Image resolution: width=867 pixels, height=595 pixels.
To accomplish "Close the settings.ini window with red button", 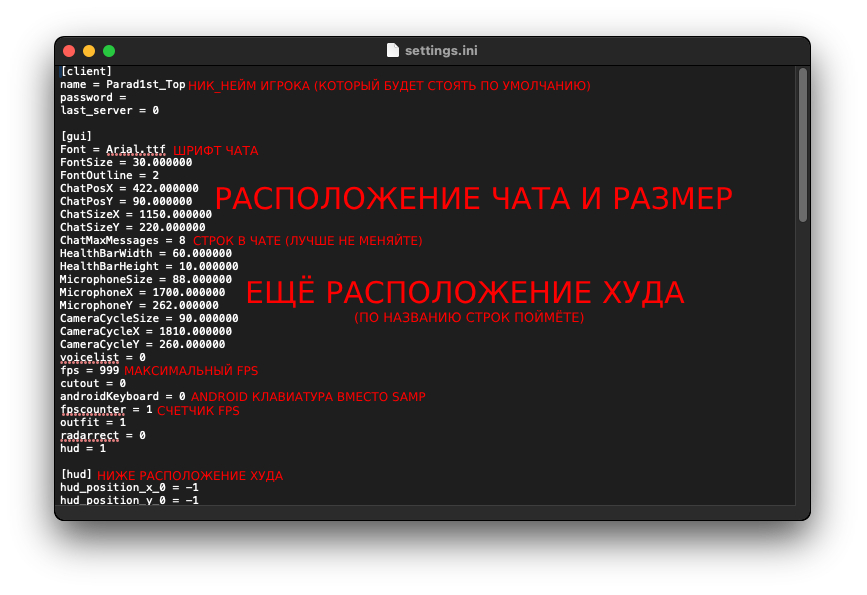I will pyautogui.click(x=69, y=51).
